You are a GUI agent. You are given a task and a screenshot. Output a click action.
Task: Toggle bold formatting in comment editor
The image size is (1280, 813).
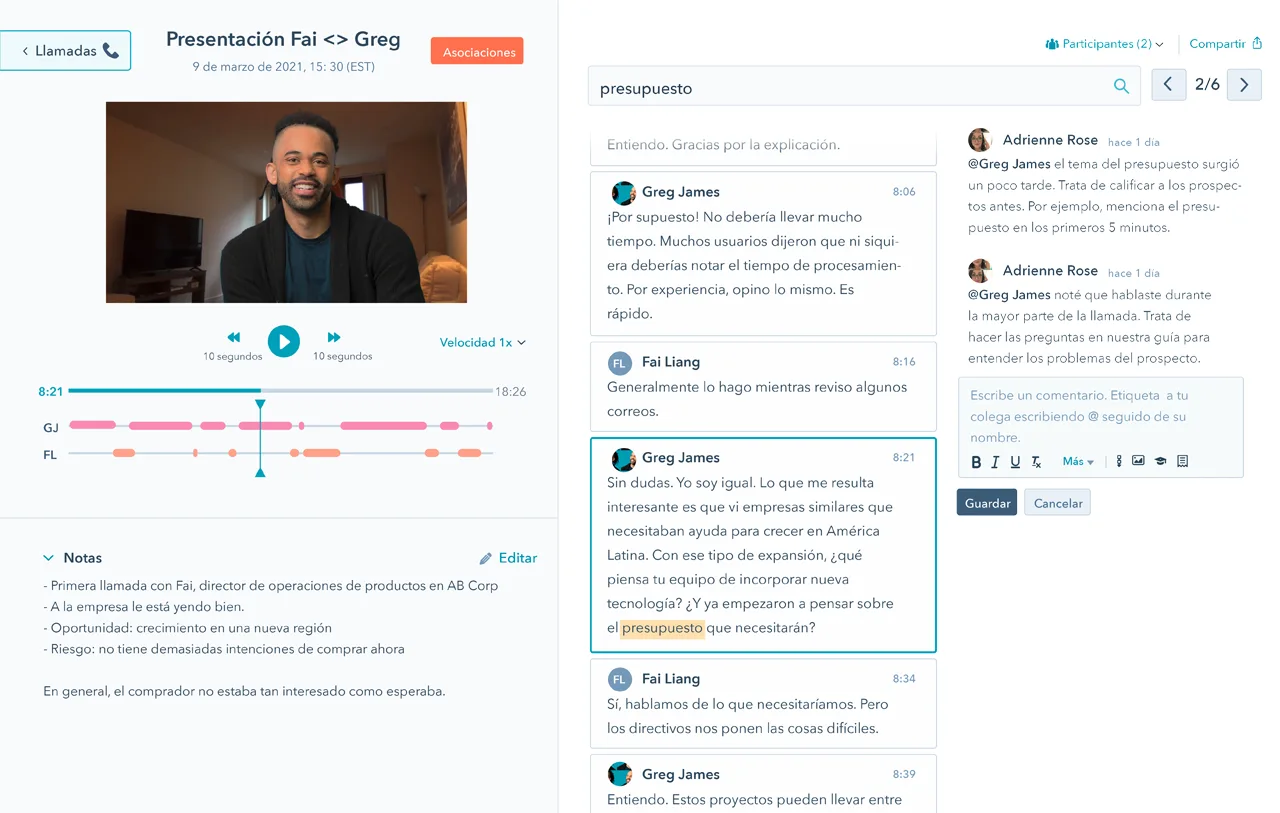pos(977,462)
